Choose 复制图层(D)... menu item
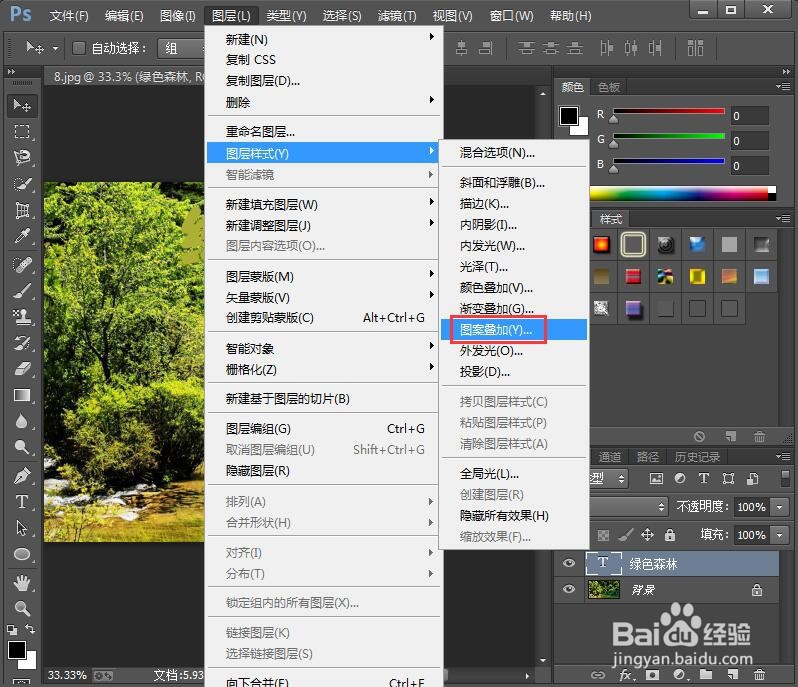This screenshot has height=687, width=798. tap(323, 80)
